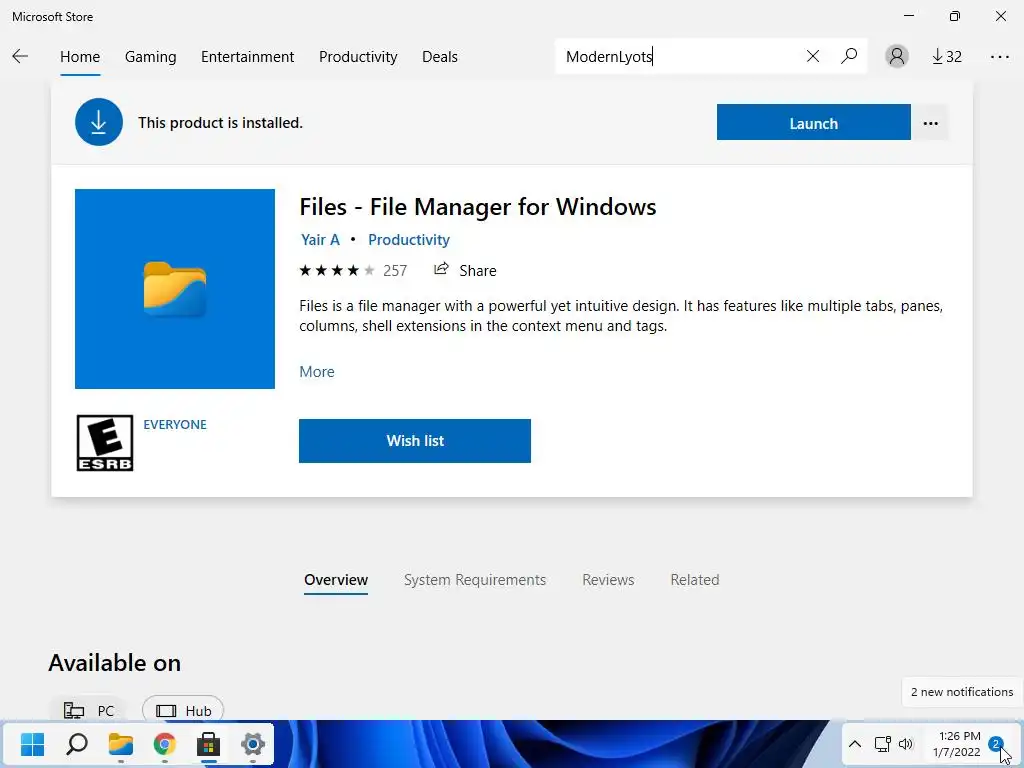
Task: Open the clock and date panel
Action: pyautogui.click(x=956, y=744)
